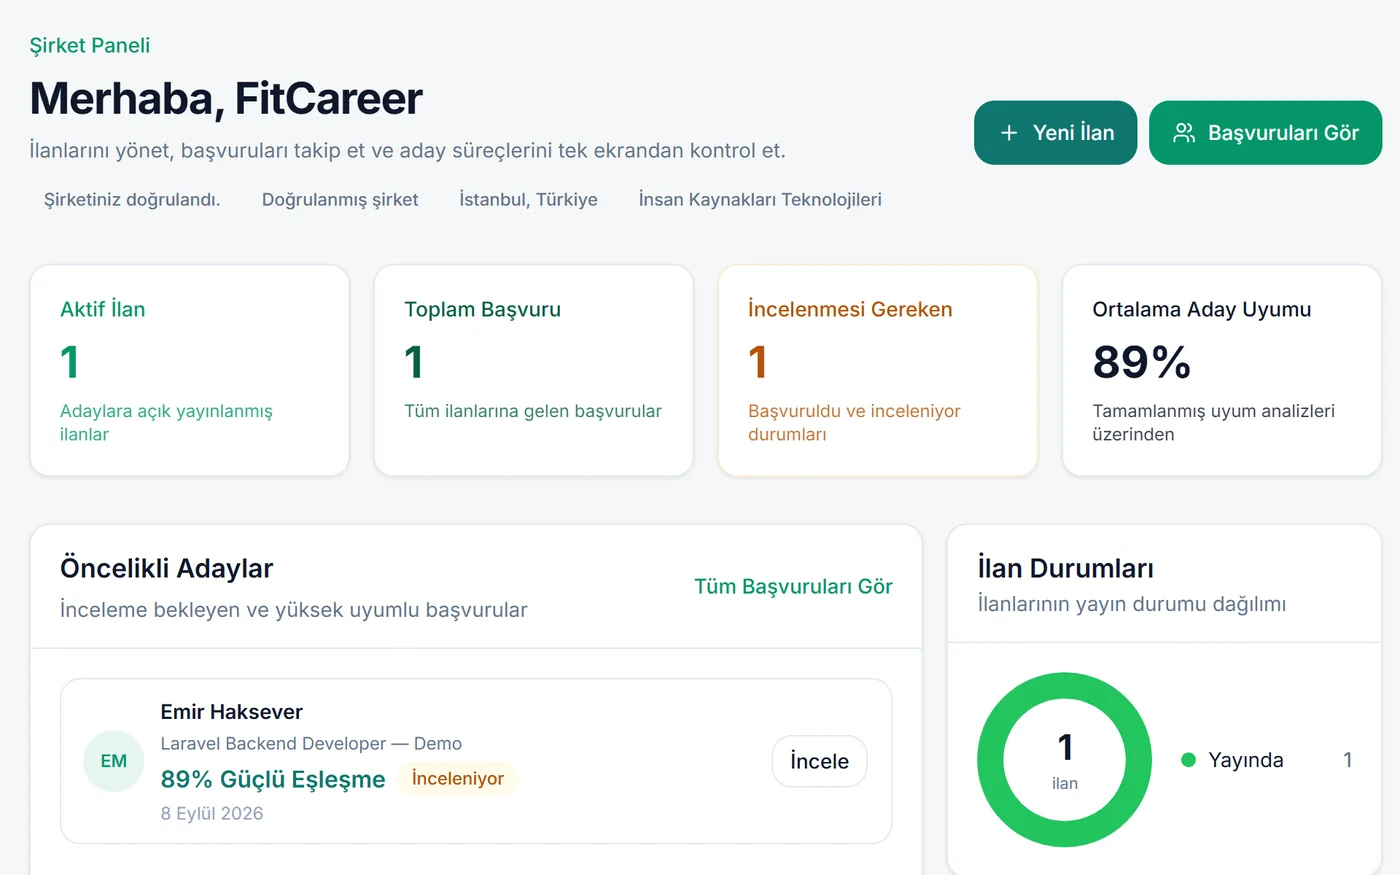Image resolution: width=1400 pixels, height=875 pixels.
Task: Select candidate name Emir Haksever
Action: pos(231,712)
